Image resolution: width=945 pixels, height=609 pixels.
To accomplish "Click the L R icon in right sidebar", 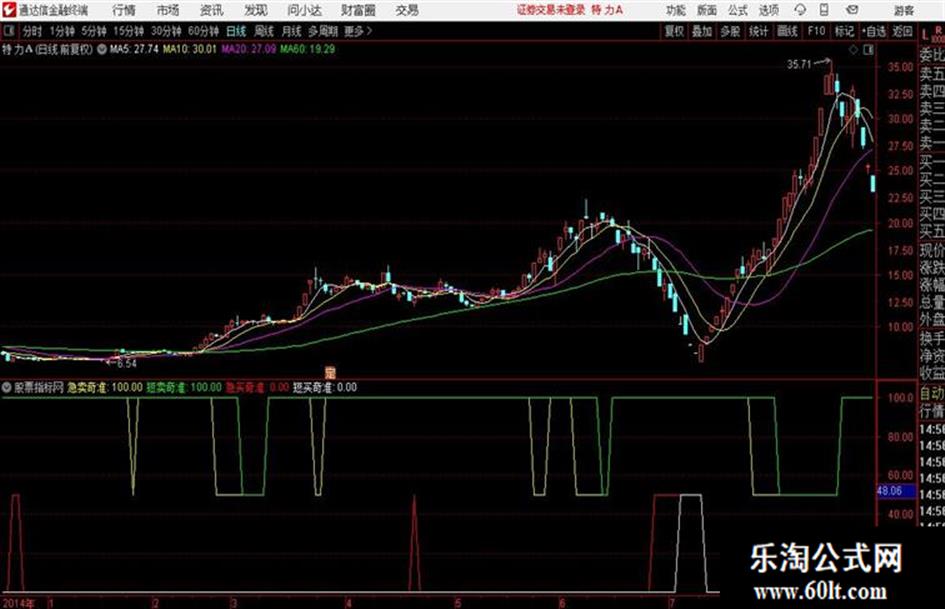I will [933, 34].
